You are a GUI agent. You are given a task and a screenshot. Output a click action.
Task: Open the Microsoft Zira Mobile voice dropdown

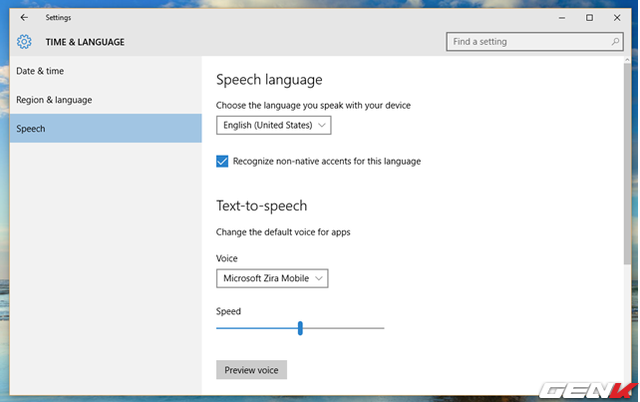272,278
